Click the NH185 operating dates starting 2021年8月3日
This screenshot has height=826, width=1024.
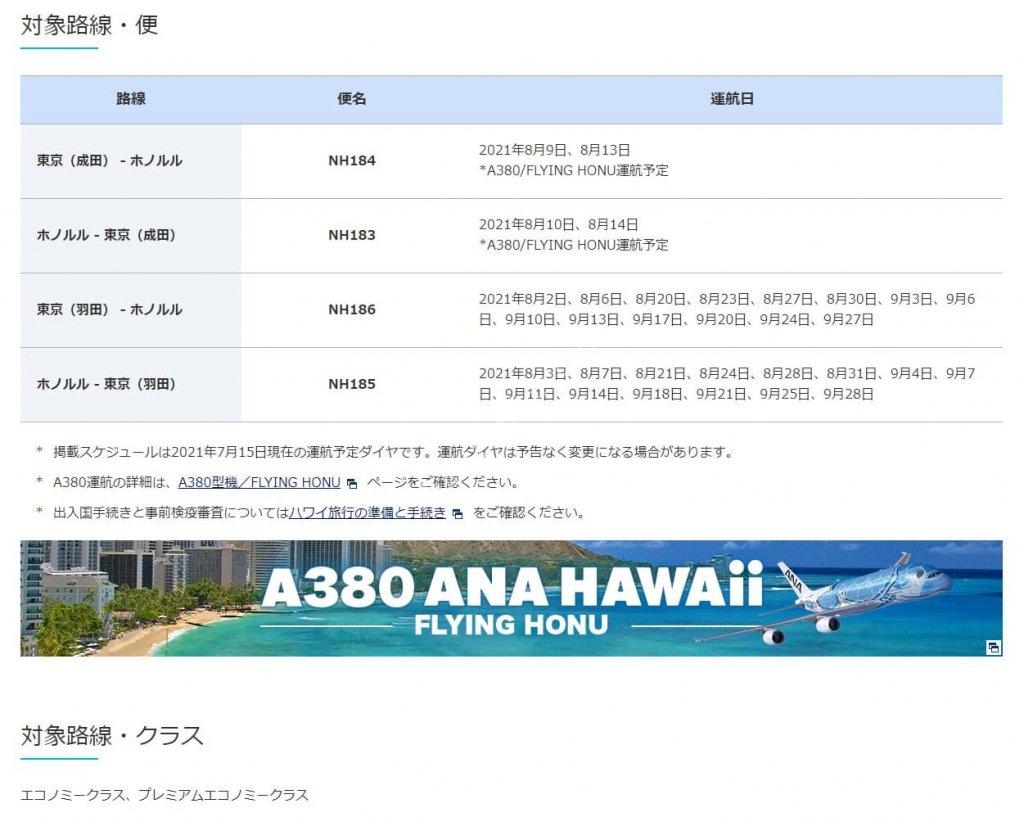click(x=727, y=384)
